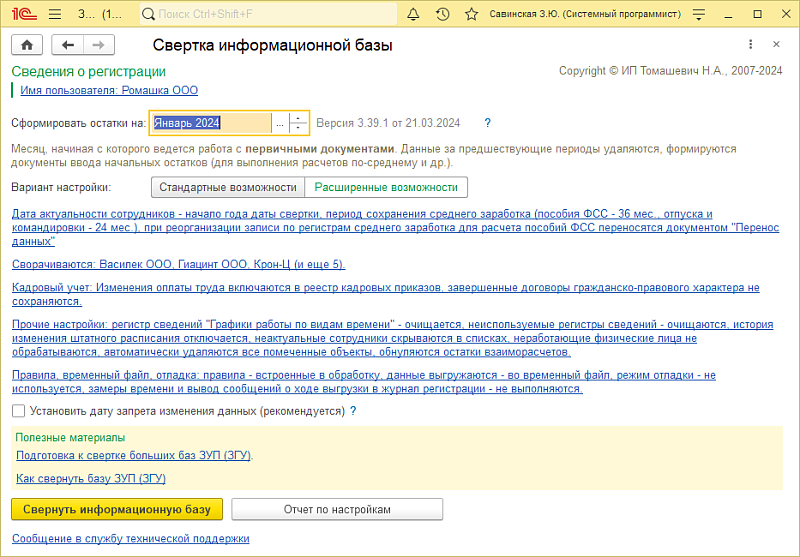This screenshot has width=800, height=557.
Task: Maximize the application window
Action: pos(758,14)
